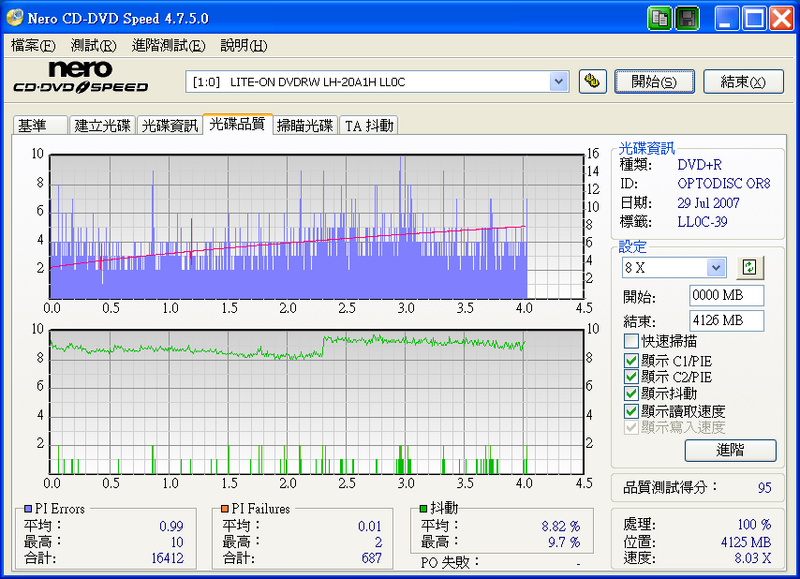Click the orange PI Failures legend swatch
The height and width of the screenshot is (579, 800).
pyautogui.click(x=225, y=509)
